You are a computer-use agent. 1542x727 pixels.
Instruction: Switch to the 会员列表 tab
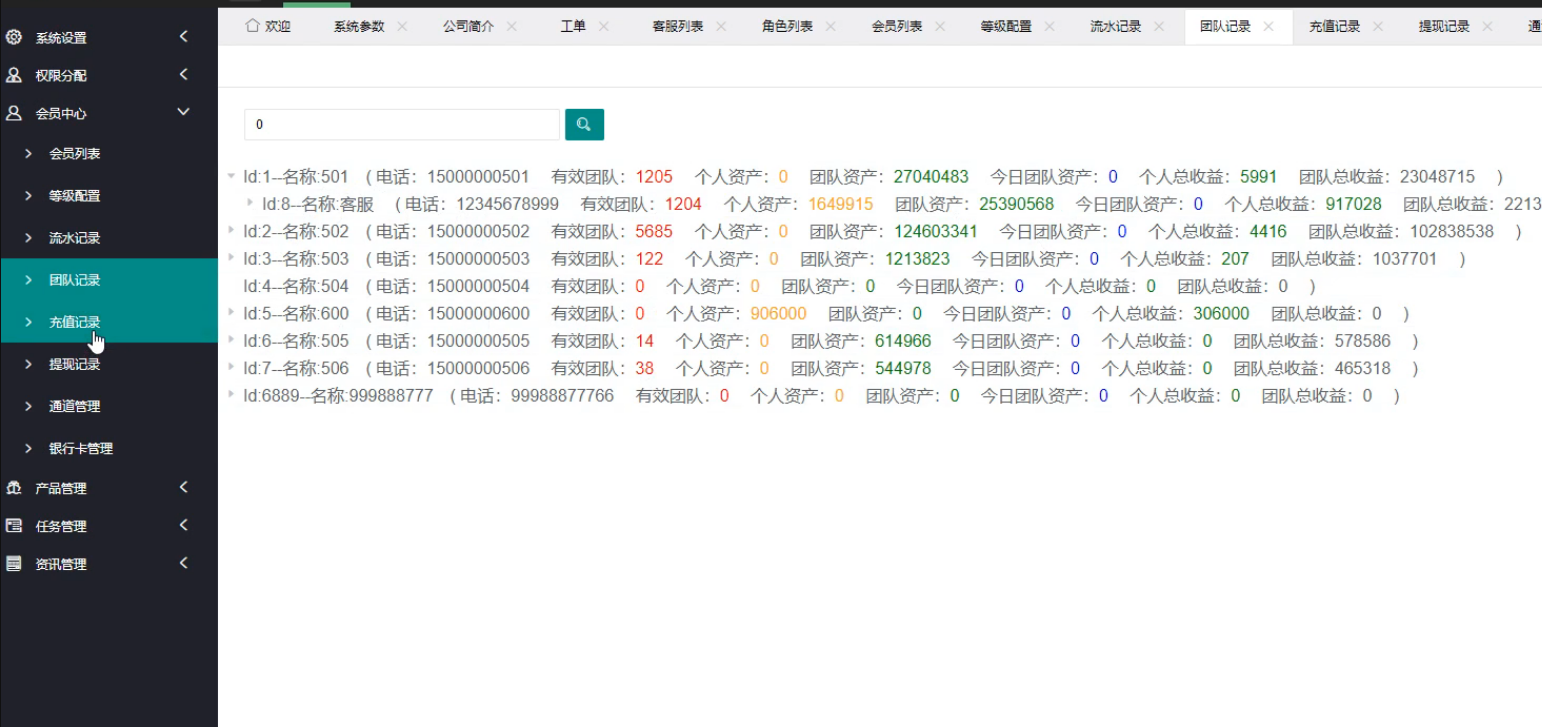pyautogui.click(x=896, y=27)
